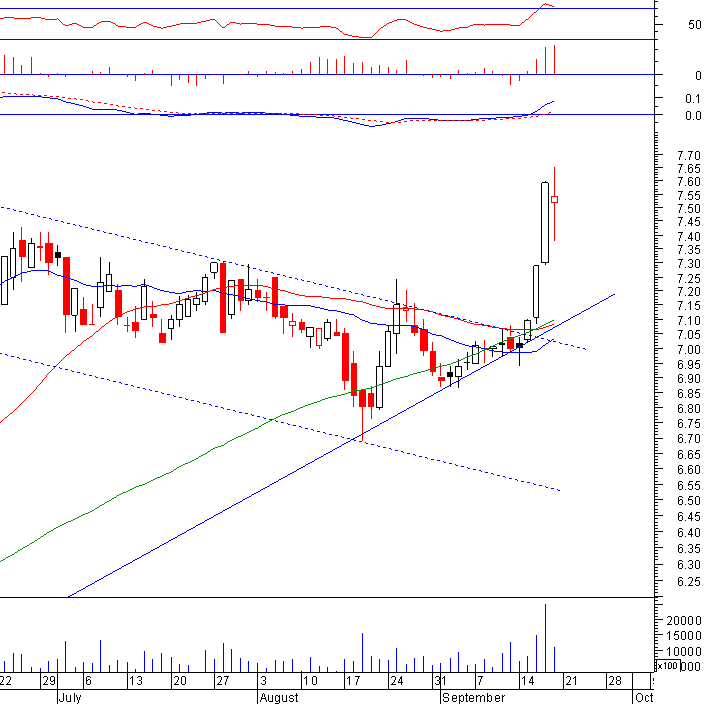The height and width of the screenshot is (704, 705).
Task: Click the date label 14 in September
Action: pos(527,681)
